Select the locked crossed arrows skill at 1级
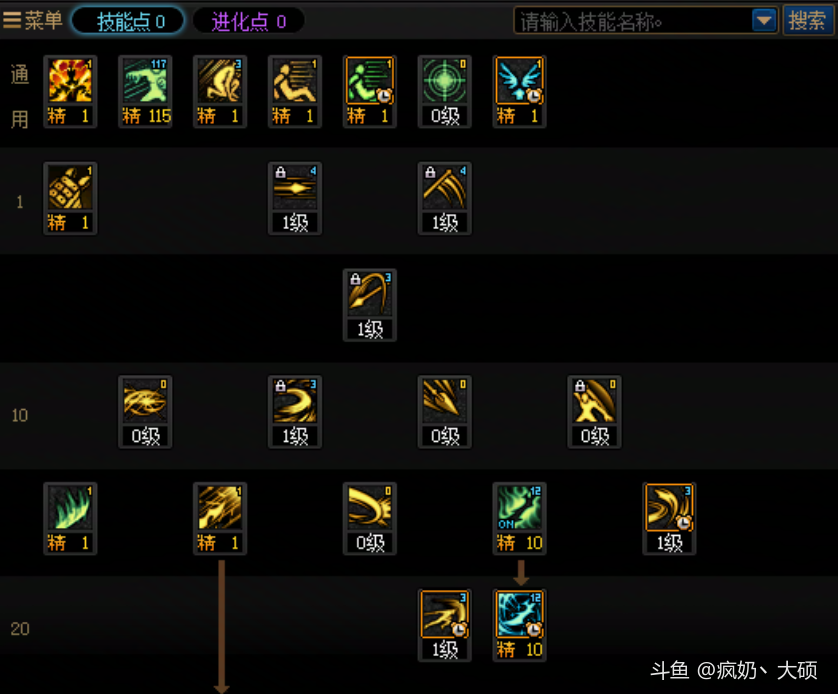 pos(444,198)
